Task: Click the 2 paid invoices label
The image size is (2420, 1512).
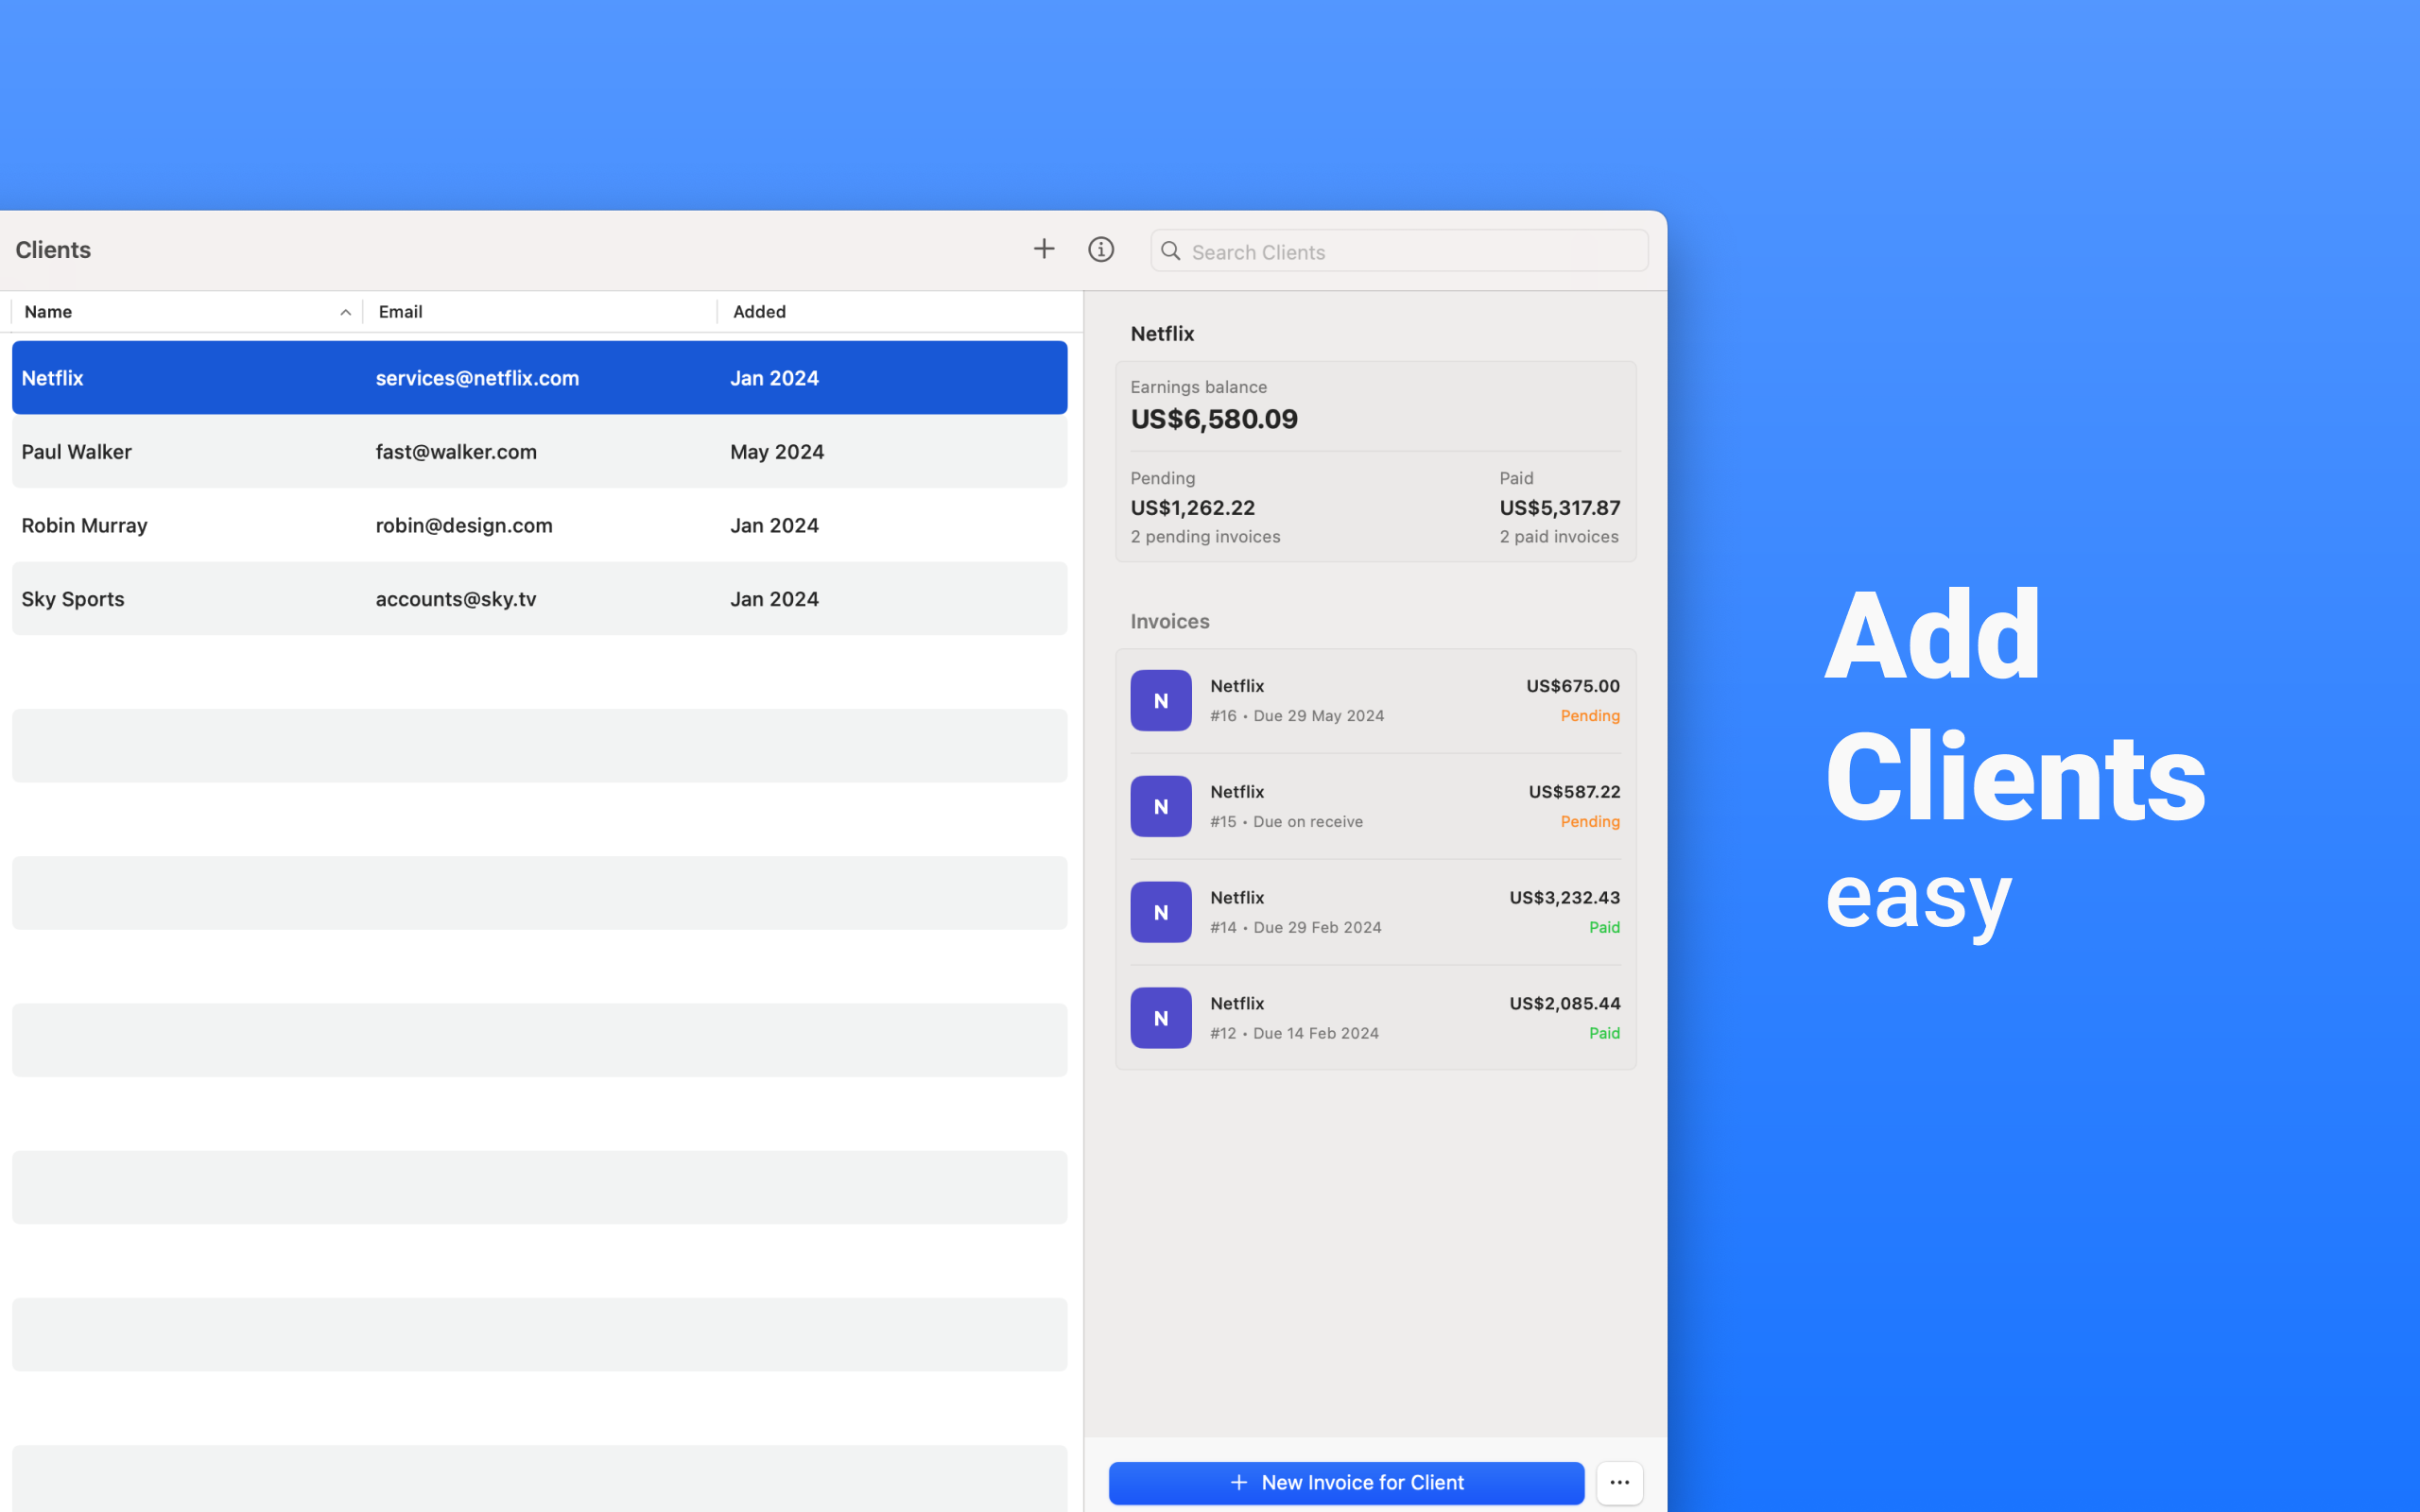Action: click(x=1558, y=537)
